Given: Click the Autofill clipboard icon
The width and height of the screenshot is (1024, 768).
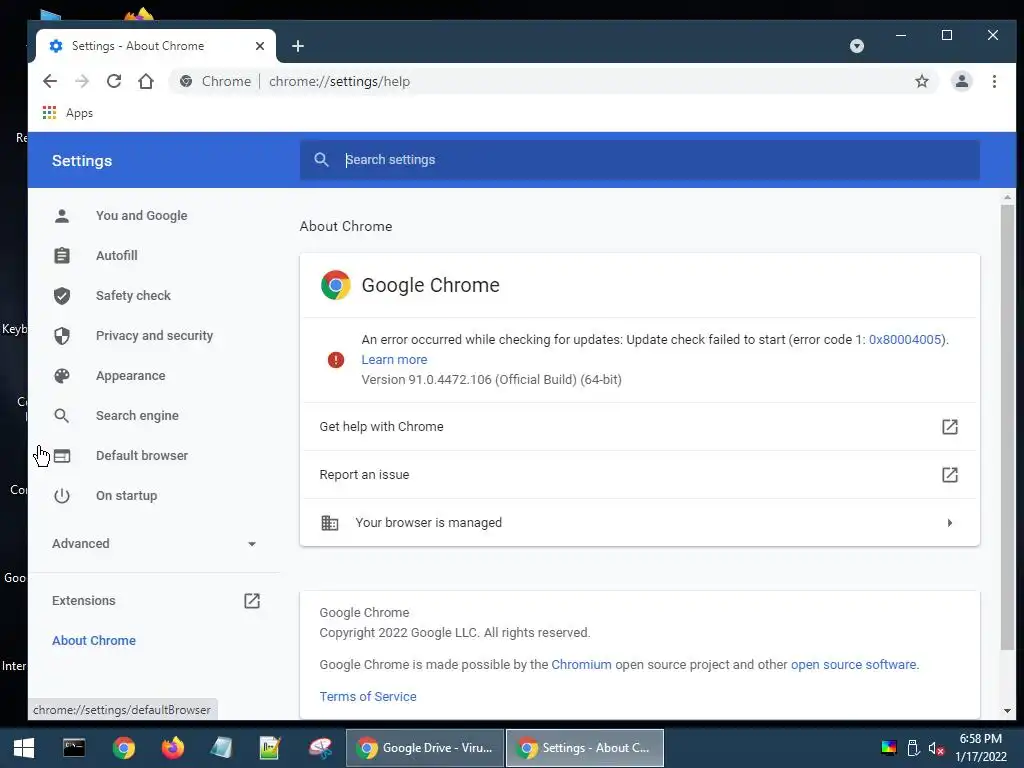Looking at the screenshot, I should point(62,255).
